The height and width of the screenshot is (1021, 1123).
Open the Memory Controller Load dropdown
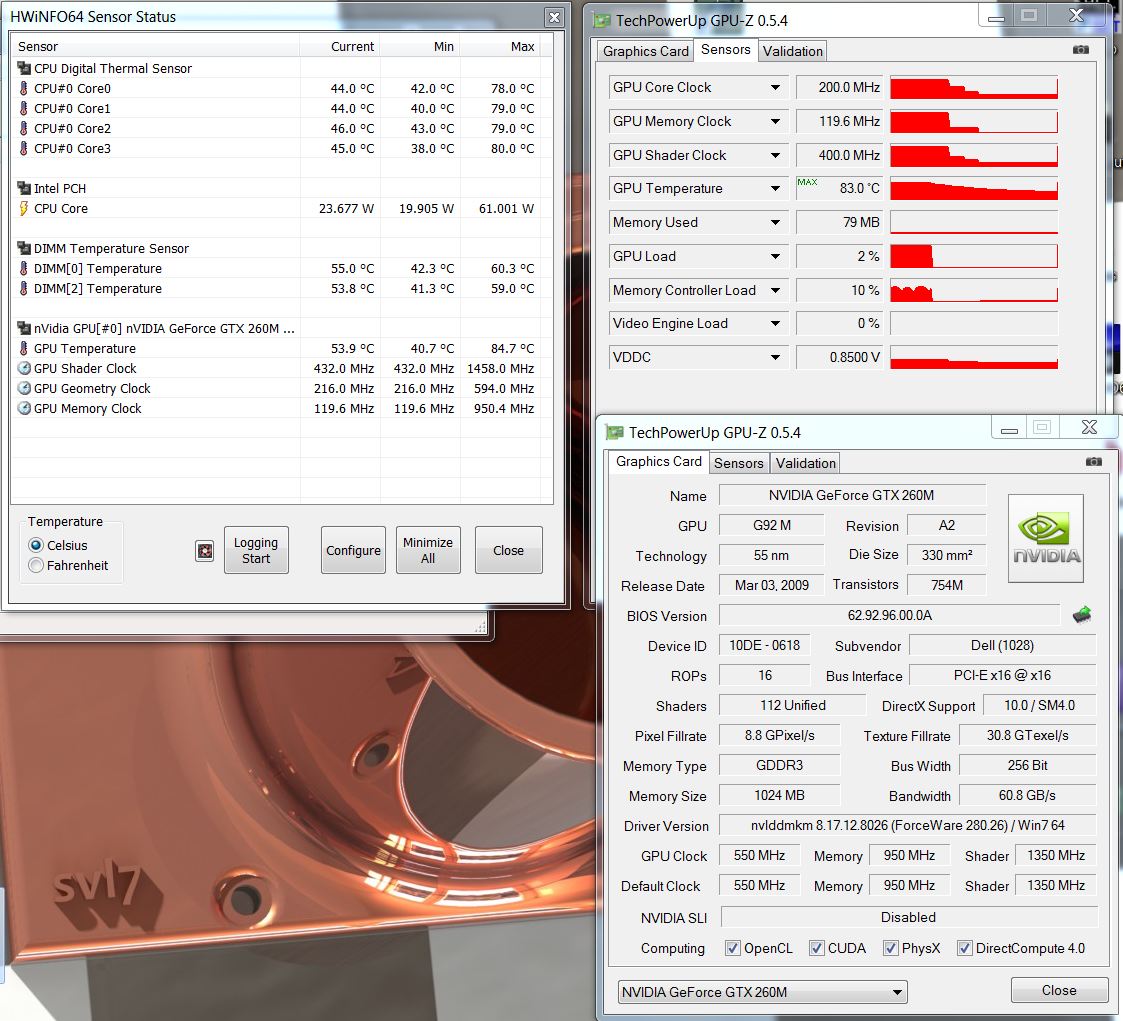click(x=775, y=291)
